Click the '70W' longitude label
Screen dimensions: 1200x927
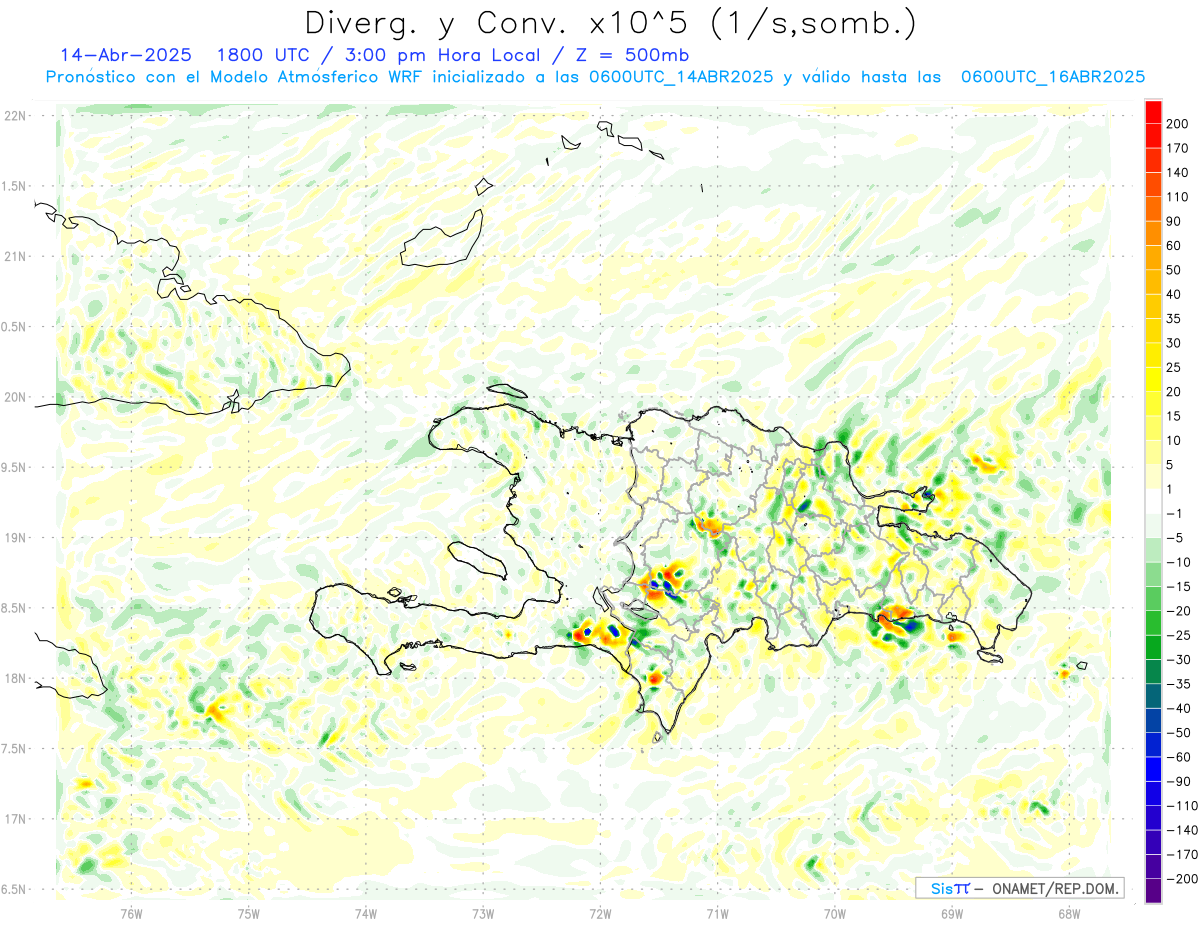tap(835, 912)
